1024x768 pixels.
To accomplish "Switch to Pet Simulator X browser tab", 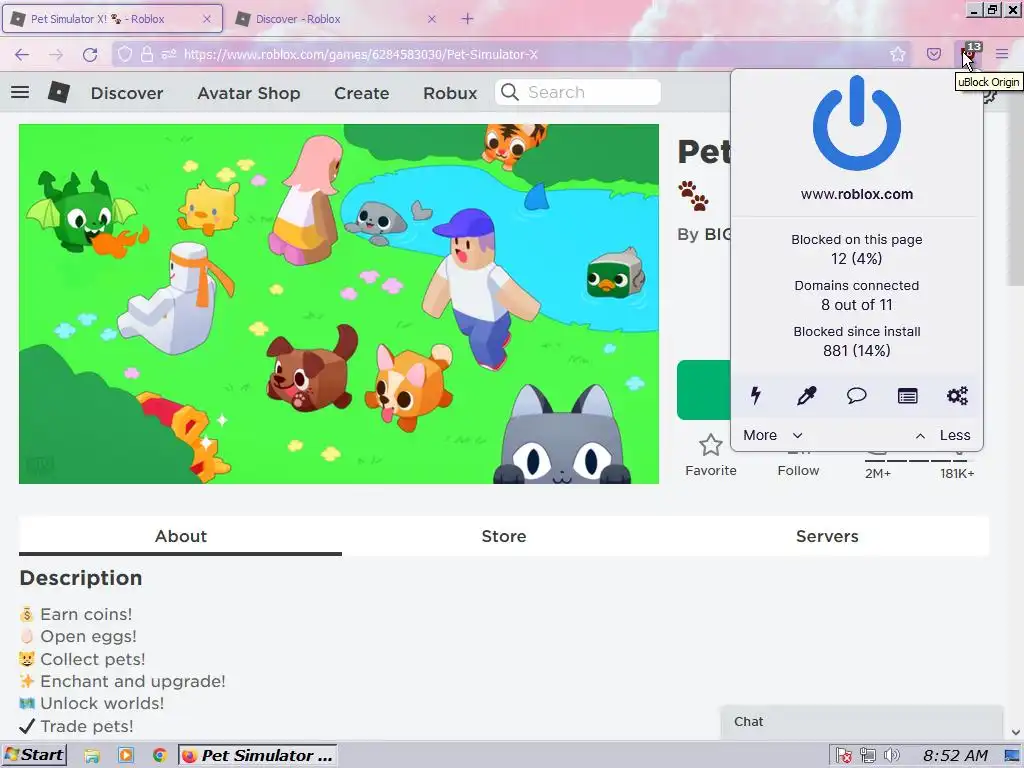I will point(112,19).
